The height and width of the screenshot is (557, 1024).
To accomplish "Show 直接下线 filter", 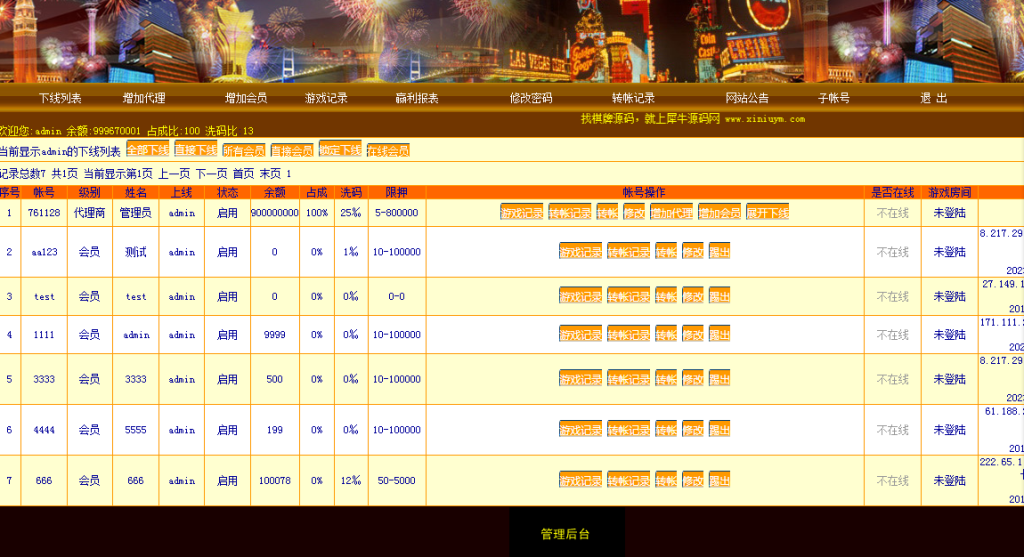I will (x=195, y=150).
